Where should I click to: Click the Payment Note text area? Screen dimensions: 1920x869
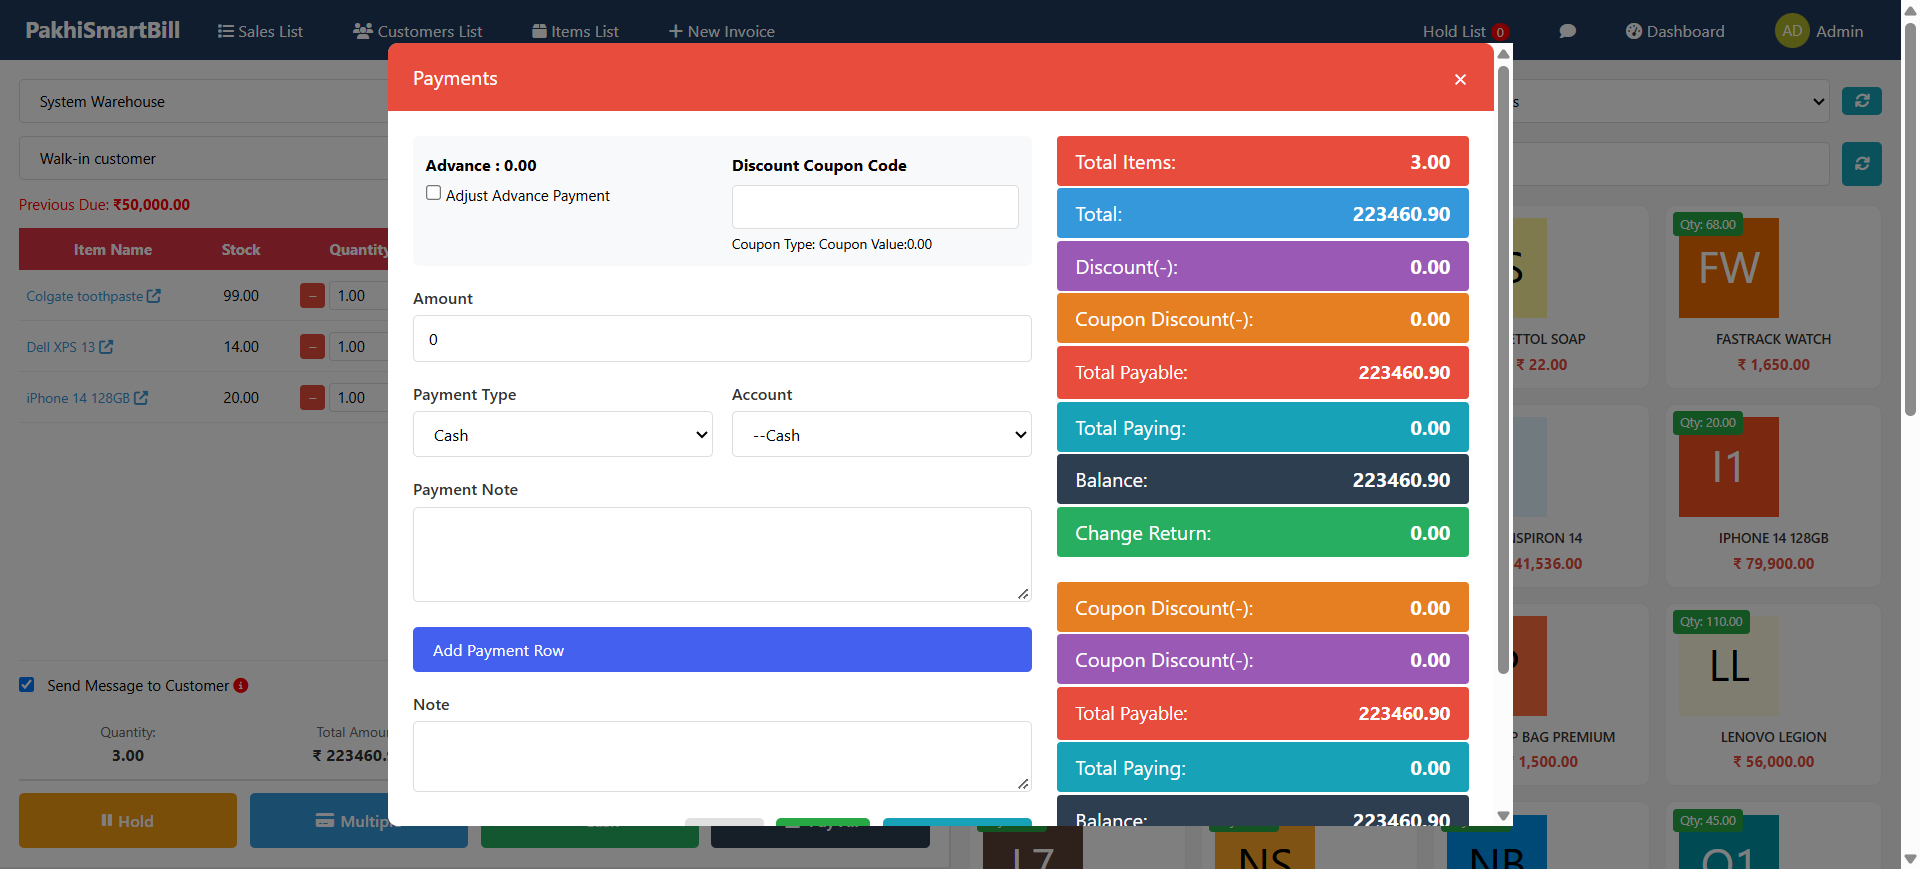click(722, 554)
